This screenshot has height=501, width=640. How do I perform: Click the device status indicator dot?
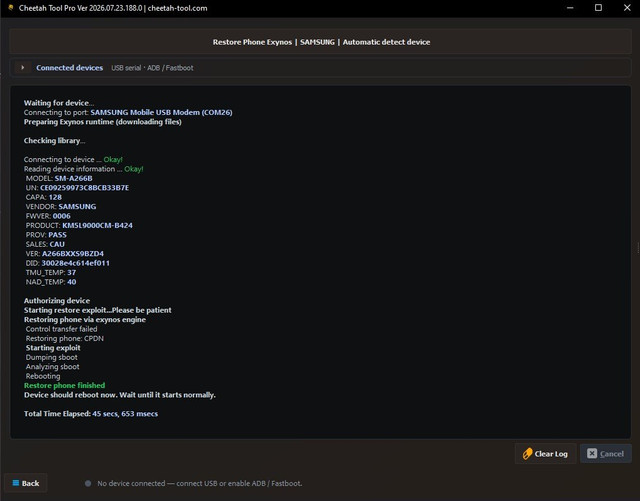pos(88,483)
